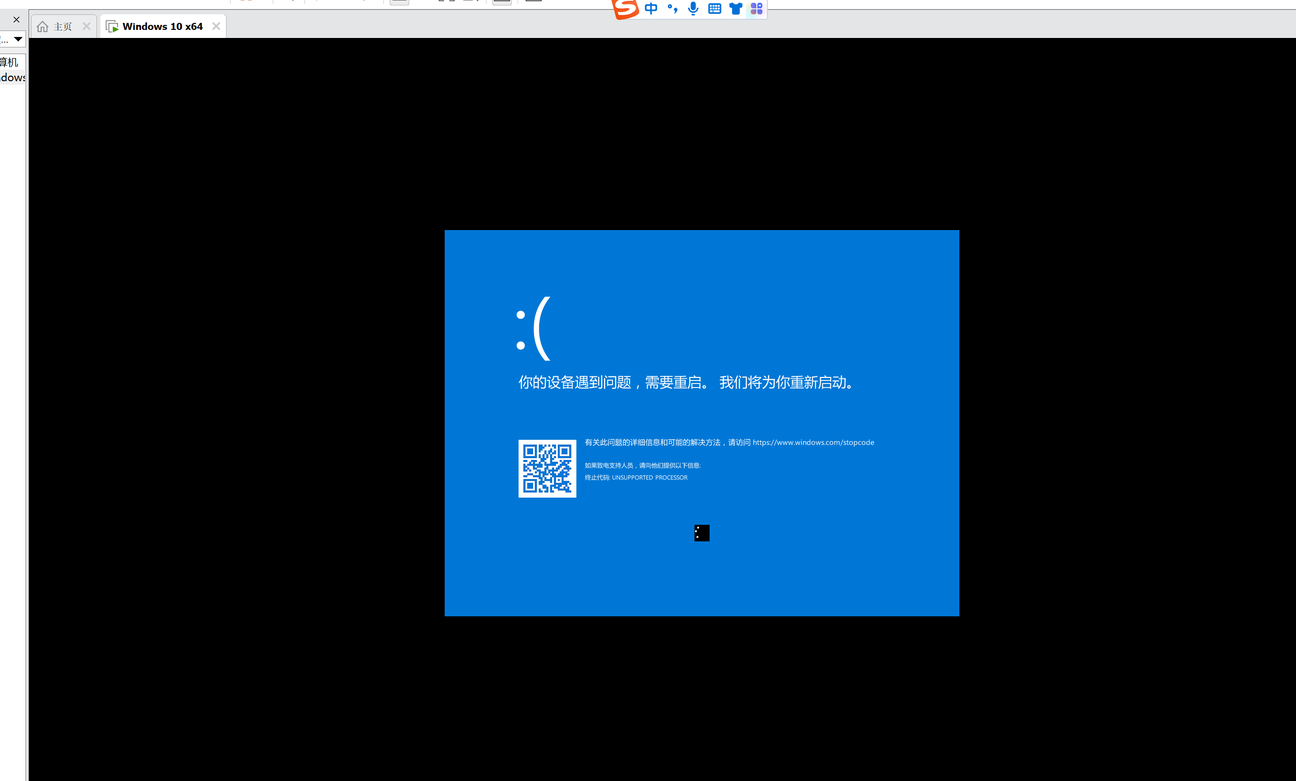Open the Sogou soft keyboard icon
Screen dimensions: 1296x781
pyautogui.click(x=714, y=8)
